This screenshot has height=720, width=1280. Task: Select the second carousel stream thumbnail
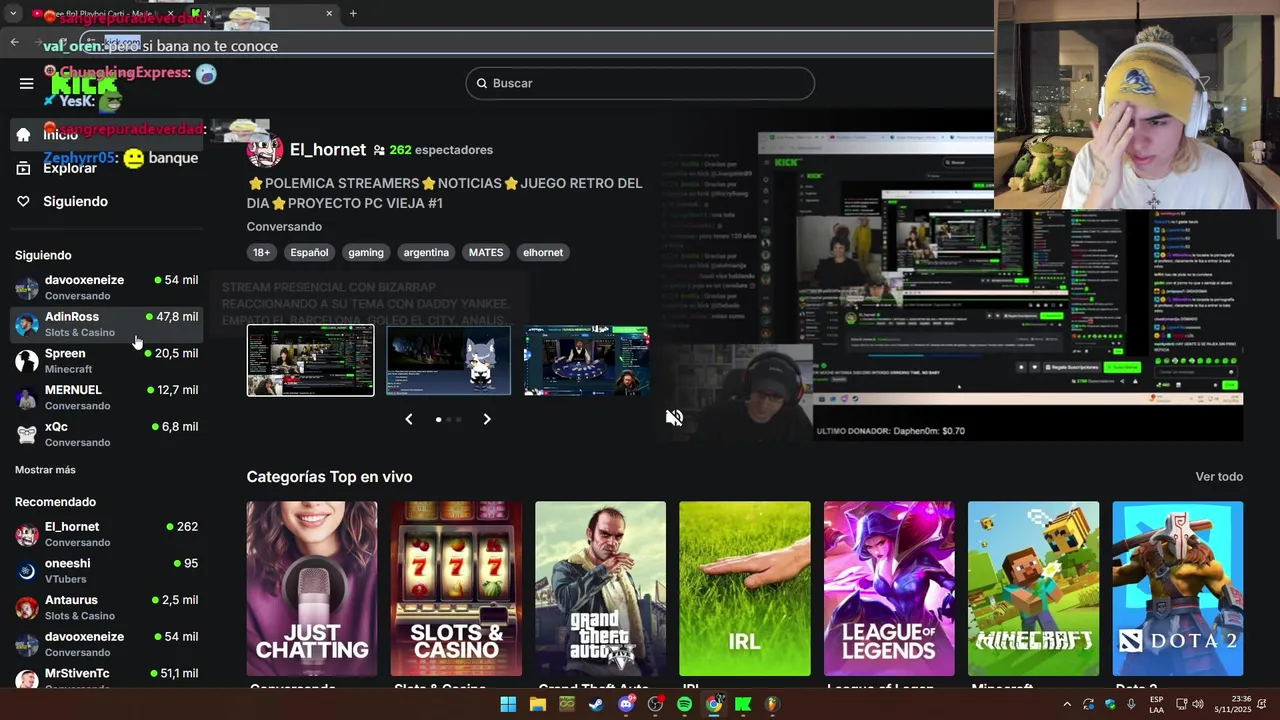(449, 360)
